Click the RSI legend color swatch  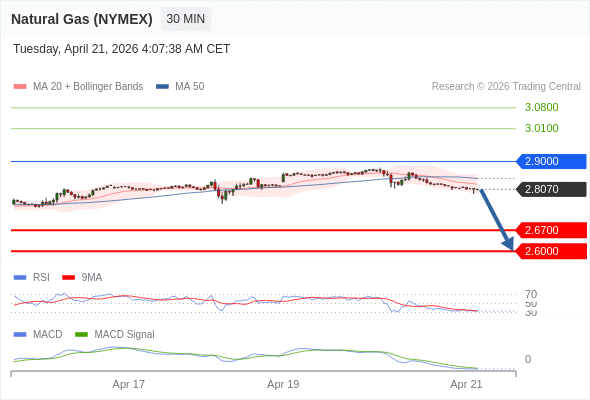(x=20, y=278)
